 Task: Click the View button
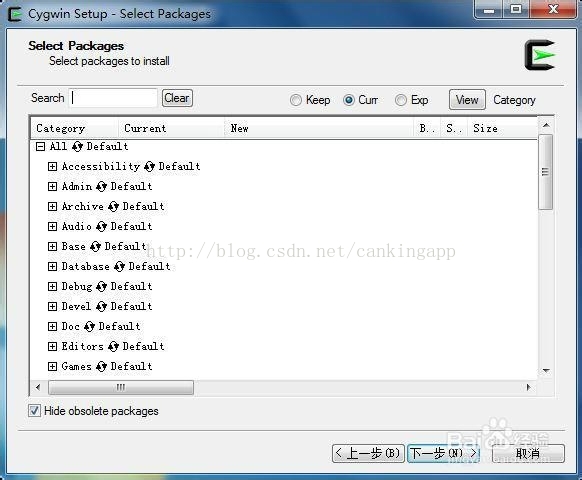(x=467, y=100)
